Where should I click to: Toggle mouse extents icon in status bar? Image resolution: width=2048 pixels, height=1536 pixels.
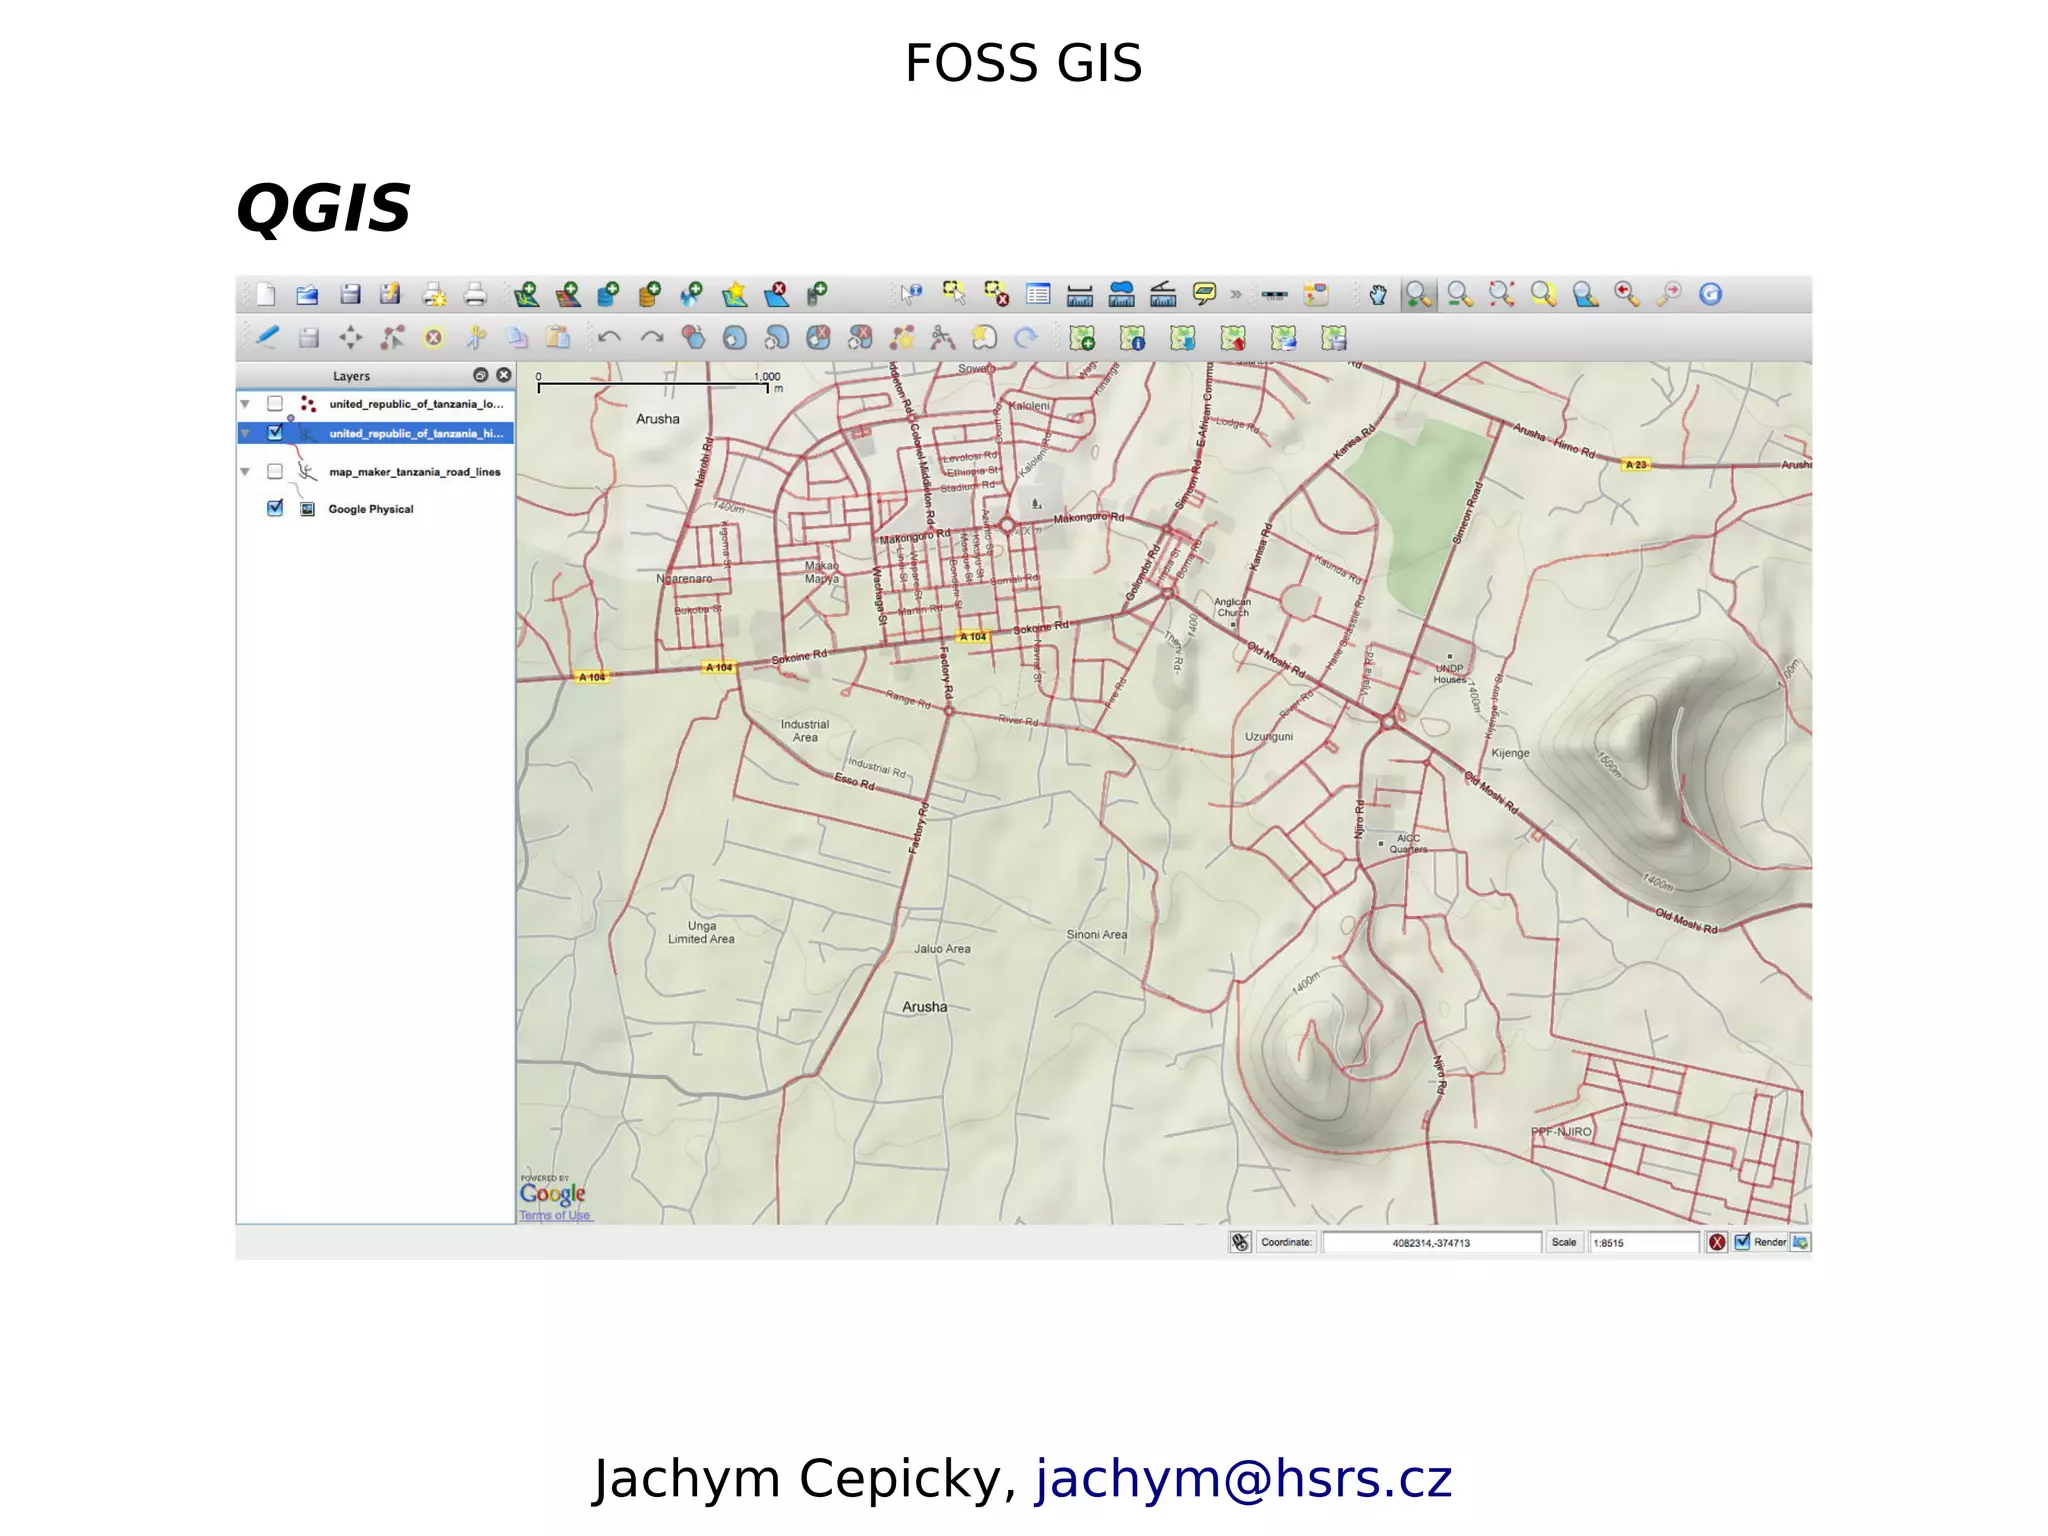(1240, 1242)
